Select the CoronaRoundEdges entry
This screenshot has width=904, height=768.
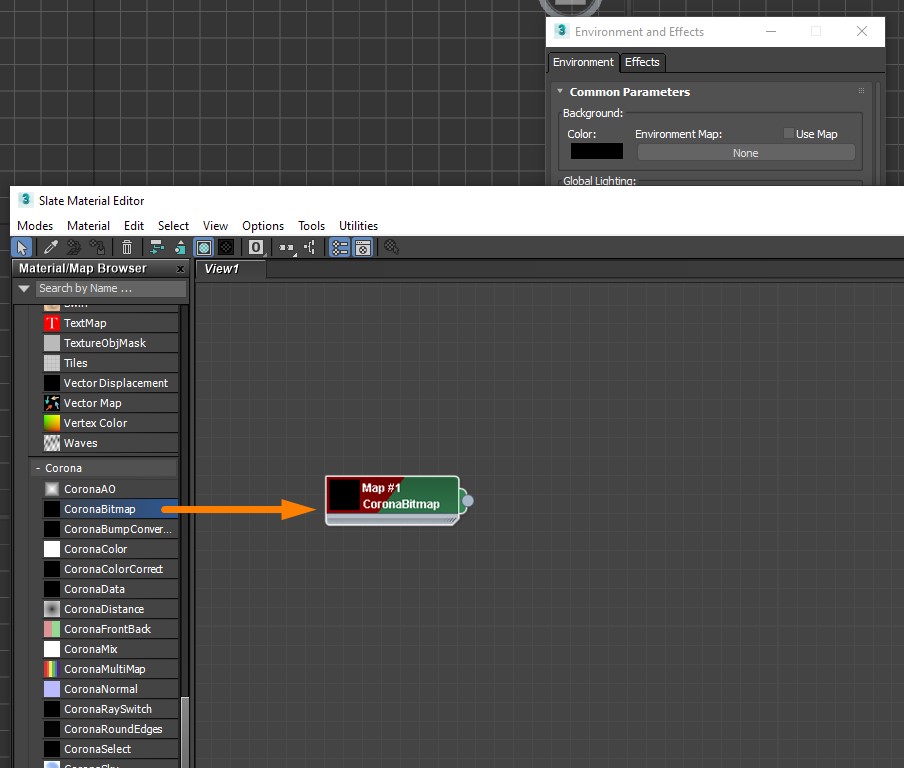[110, 729]
